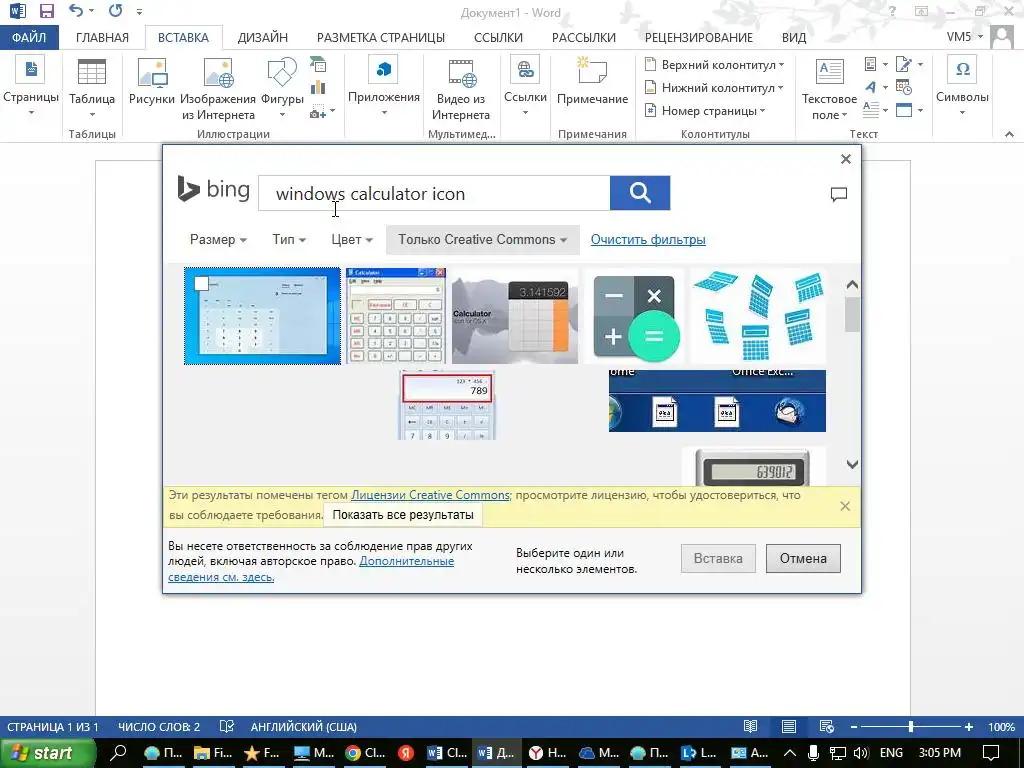Open the Приложения apps button
This screenshot has width=1024, height=768.
[x=383, y=86]
